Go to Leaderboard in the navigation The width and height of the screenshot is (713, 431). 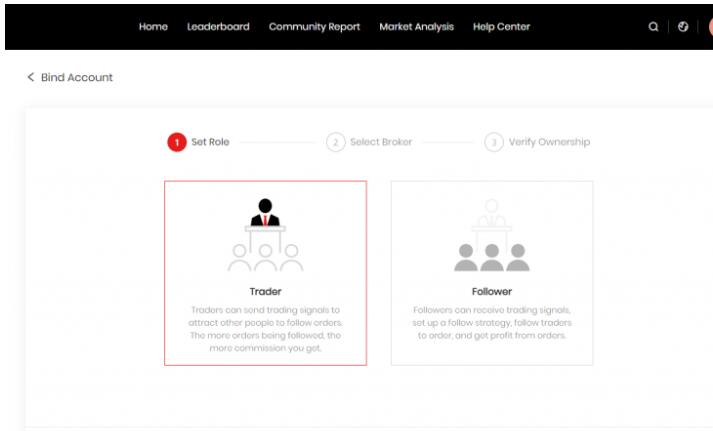click(x=218, y=27)
